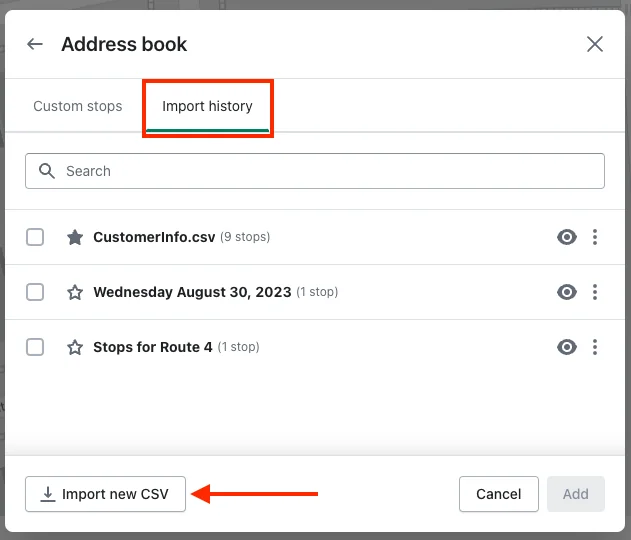The image size is (631, 540).
Task: Go back using the left arrow icon
Action: point(35,44)
